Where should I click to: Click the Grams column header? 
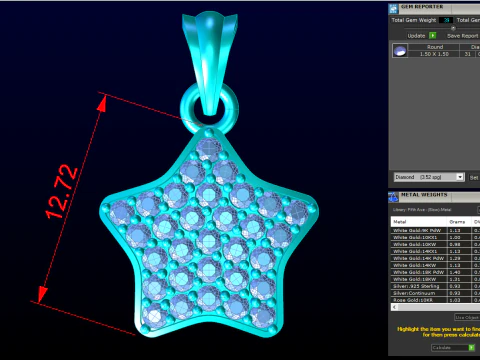pos(458,222)
